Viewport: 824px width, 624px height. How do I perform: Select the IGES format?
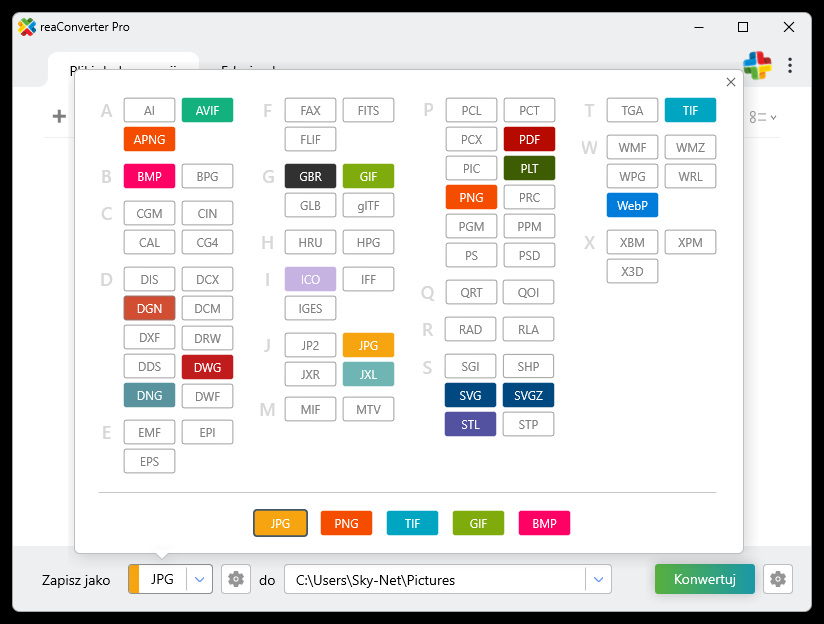310,308
